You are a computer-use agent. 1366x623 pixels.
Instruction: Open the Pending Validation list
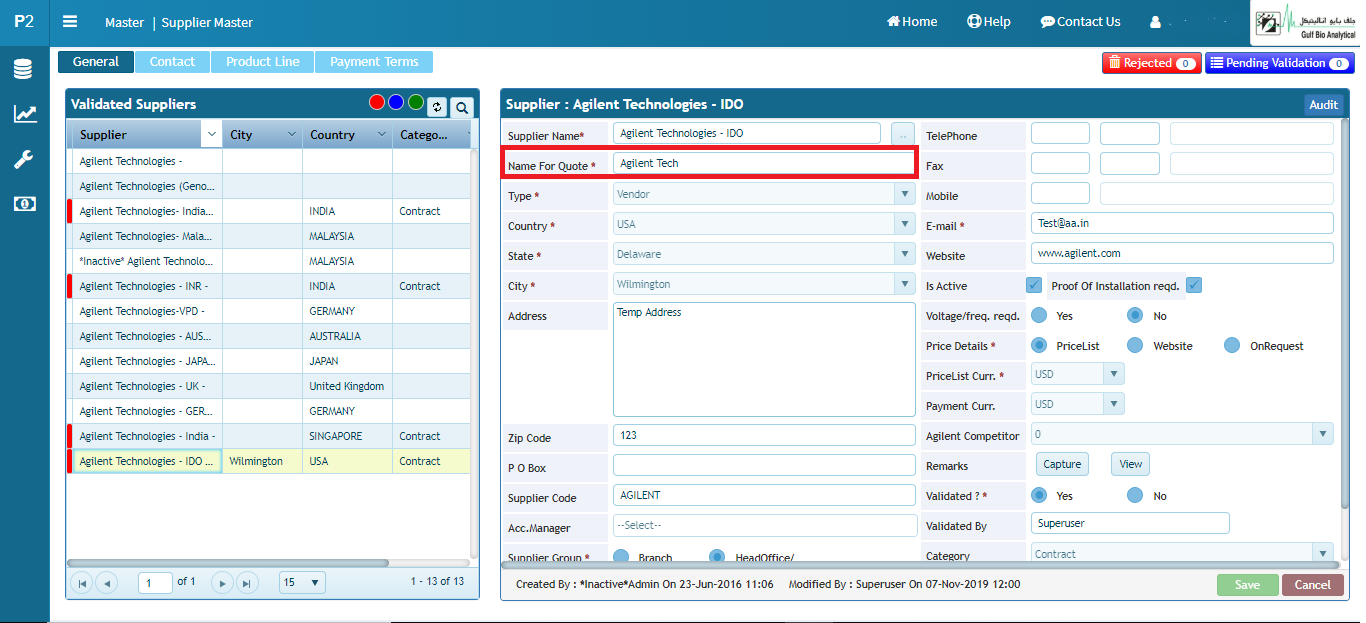(x=1279, y=63)
